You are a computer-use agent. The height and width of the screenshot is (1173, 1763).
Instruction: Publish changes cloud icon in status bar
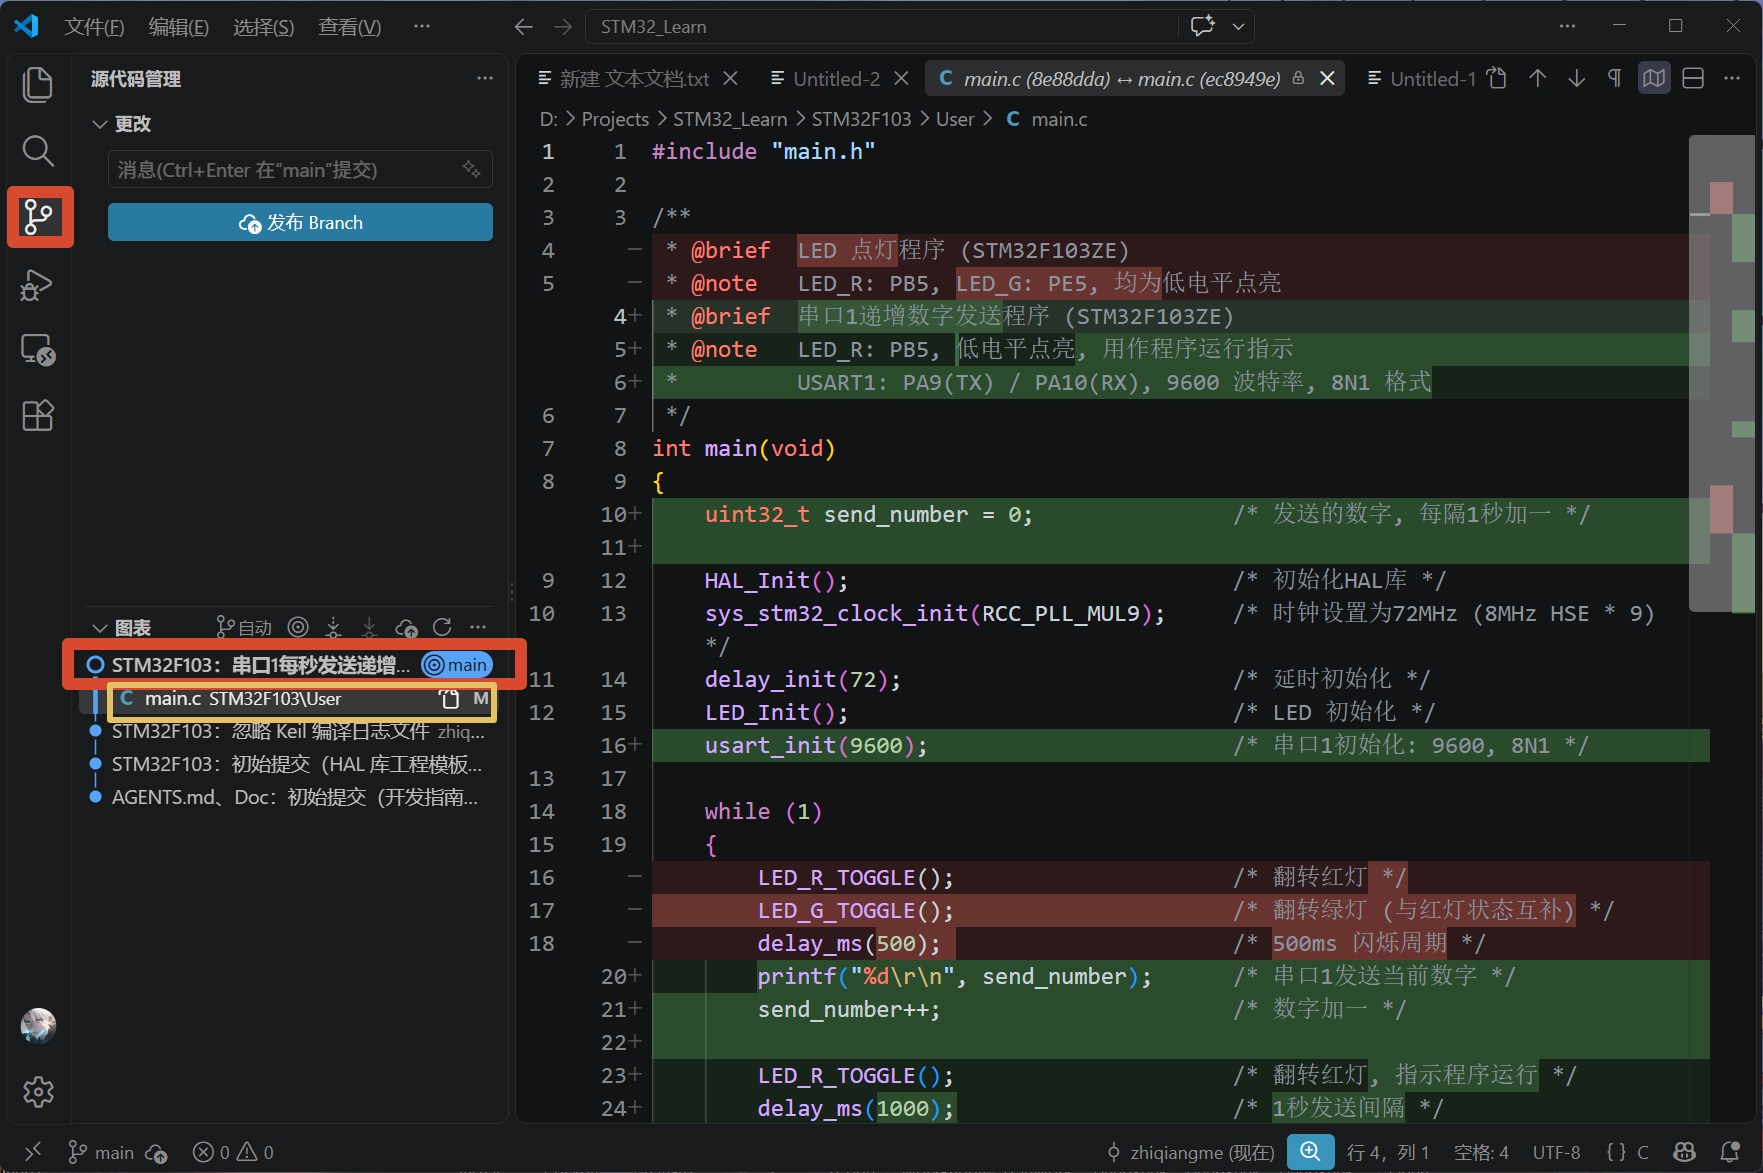(x=156, y=1153)
